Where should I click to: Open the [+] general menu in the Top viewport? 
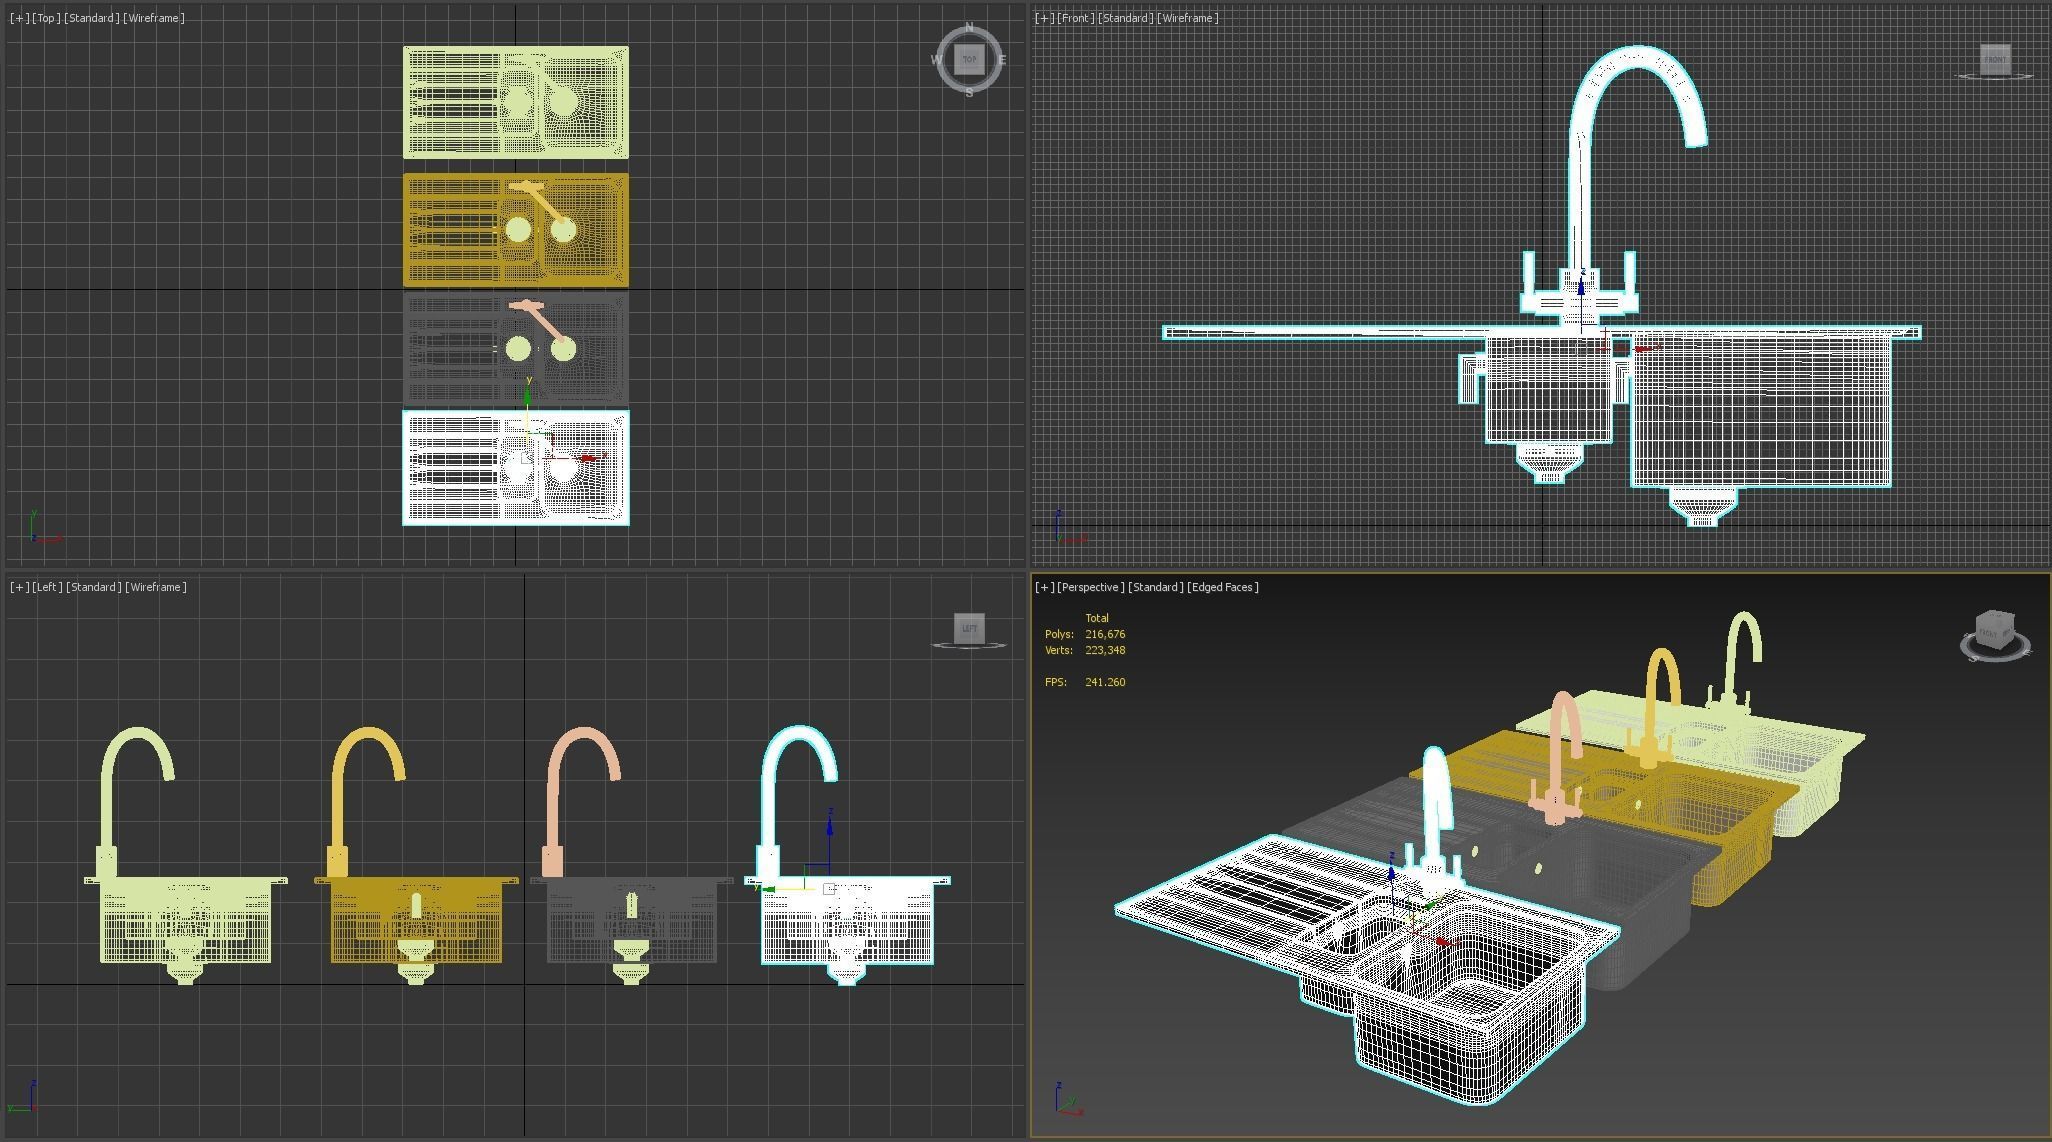(x=19, y=18)
